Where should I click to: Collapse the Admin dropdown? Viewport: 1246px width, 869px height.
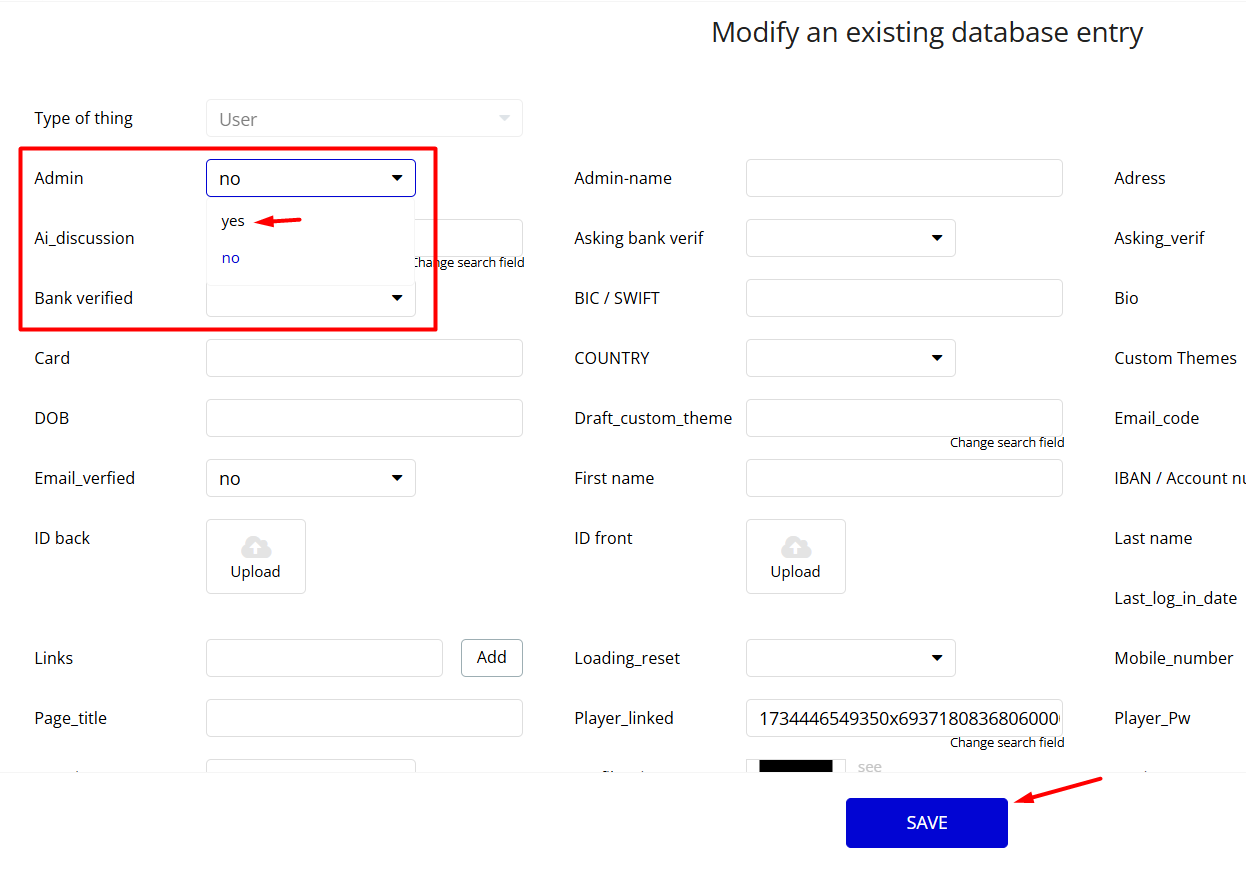coord(397,178)
